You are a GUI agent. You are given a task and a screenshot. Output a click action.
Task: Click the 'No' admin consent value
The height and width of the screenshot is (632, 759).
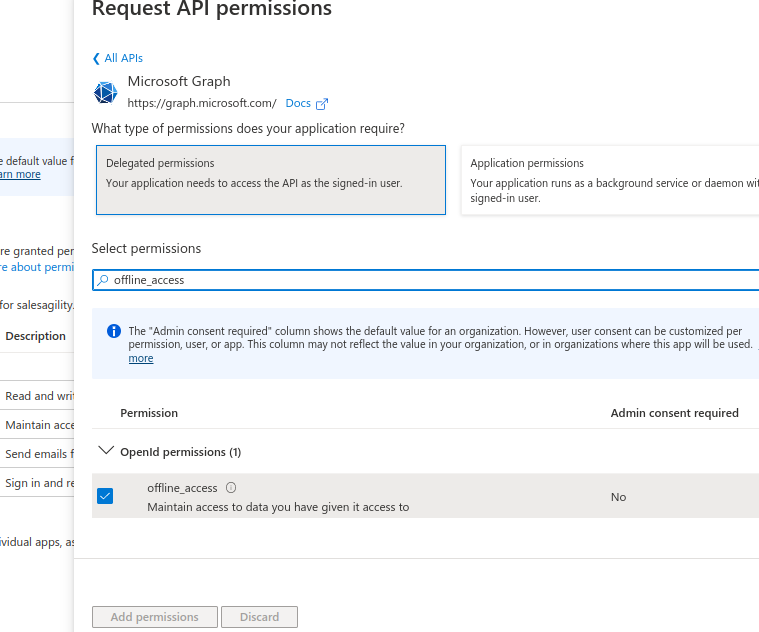click(x=618, y=497)
